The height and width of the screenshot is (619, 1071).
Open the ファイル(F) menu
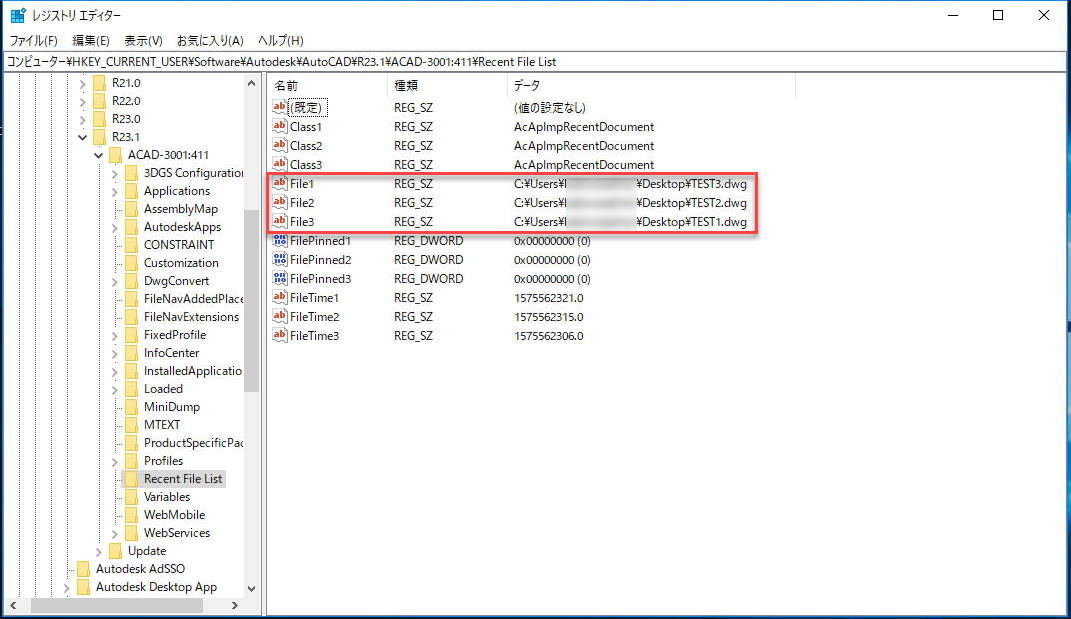tap(33, 40)
